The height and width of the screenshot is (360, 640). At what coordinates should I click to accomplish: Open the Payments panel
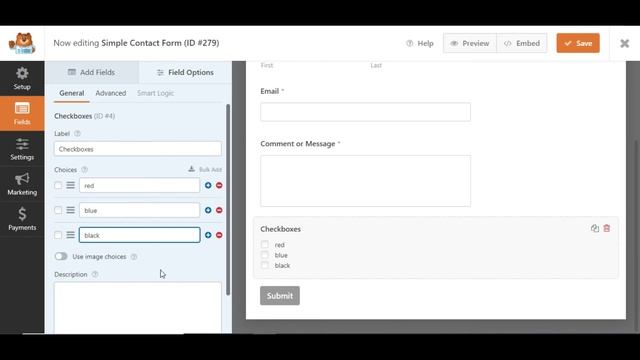click(x=22, y=219)
